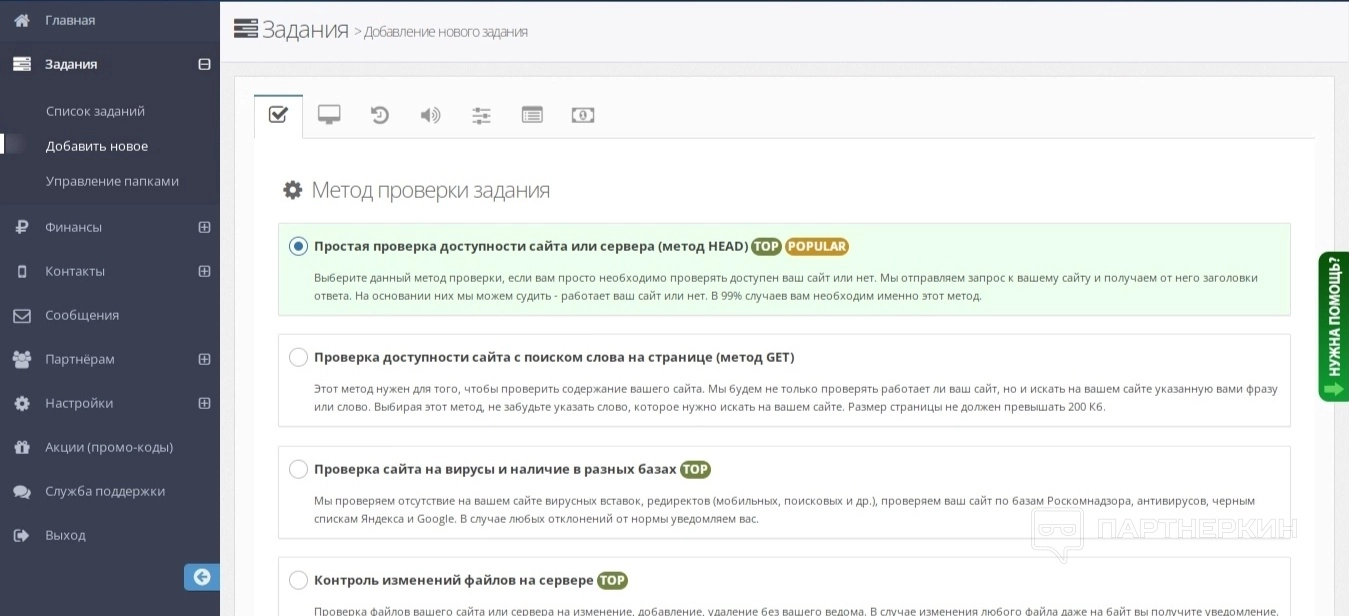Click the exit arrow icon beside Выход
This screenshot has width=1349, height=616.
pos(22,535)
